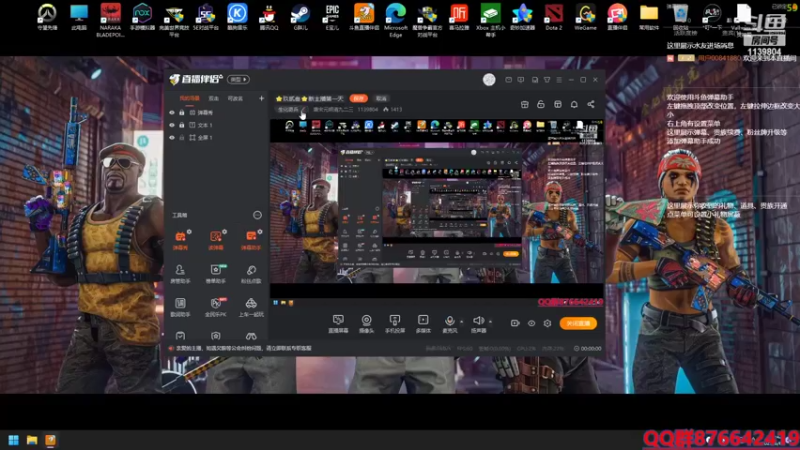The height and width of the screenshot is (450, 800).
Task: Toggle the unlock padlock icon in the header
Action: pos(541,104)
